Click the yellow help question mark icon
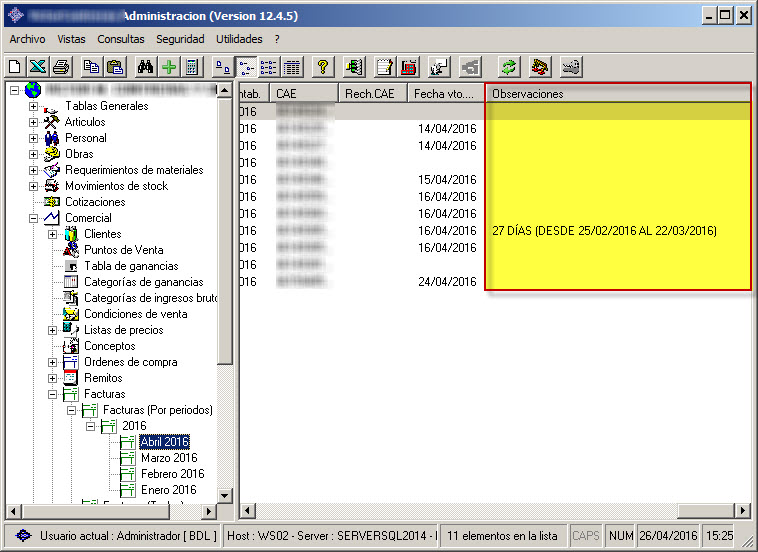 [x=322, y=67]
